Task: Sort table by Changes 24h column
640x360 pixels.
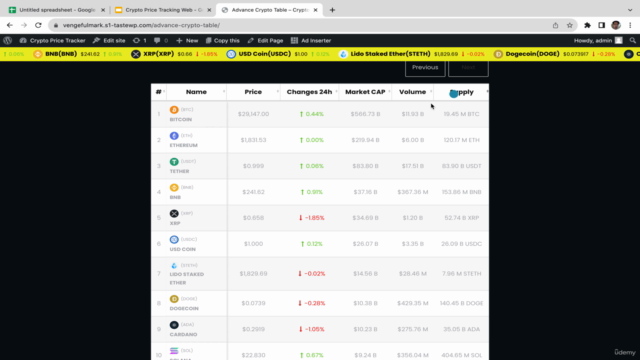Action: pos(309,92)
